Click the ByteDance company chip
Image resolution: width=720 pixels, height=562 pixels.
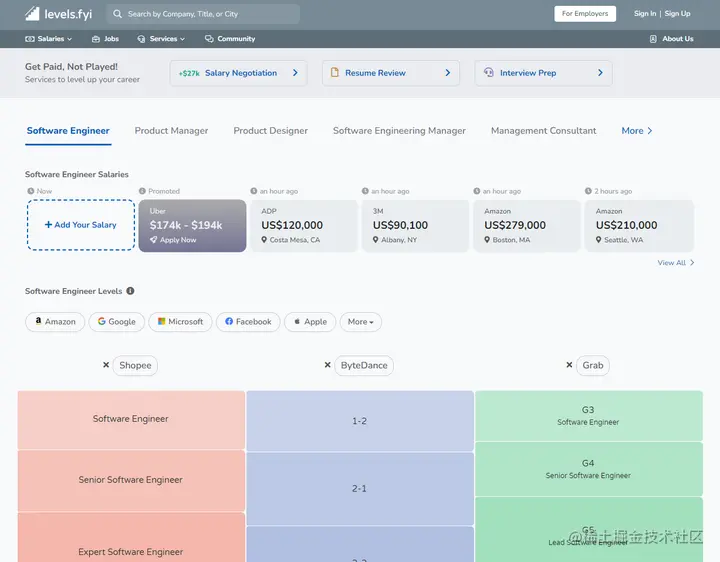[364, 365]
